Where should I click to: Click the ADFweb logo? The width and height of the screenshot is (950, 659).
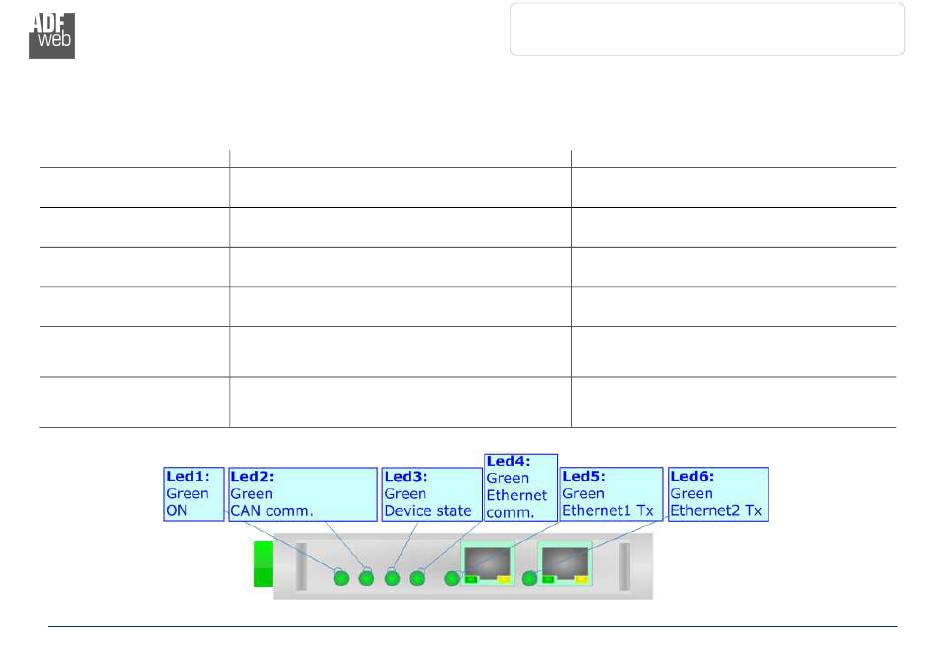pyautogui.click(x=52, y=36)
